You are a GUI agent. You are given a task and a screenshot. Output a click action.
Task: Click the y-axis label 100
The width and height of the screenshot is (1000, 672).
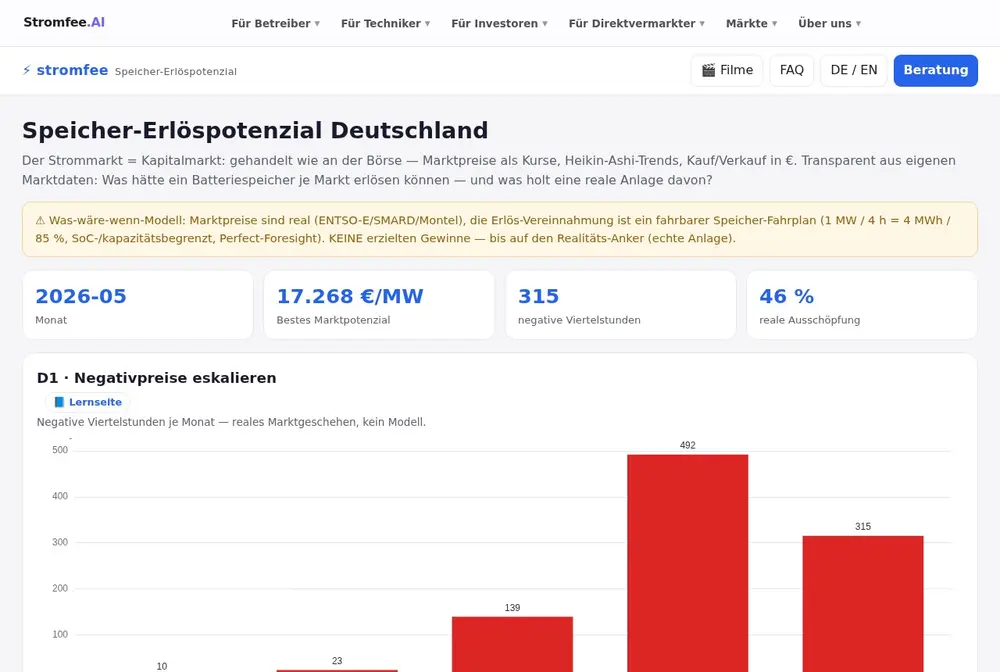(x=60, y=634)
